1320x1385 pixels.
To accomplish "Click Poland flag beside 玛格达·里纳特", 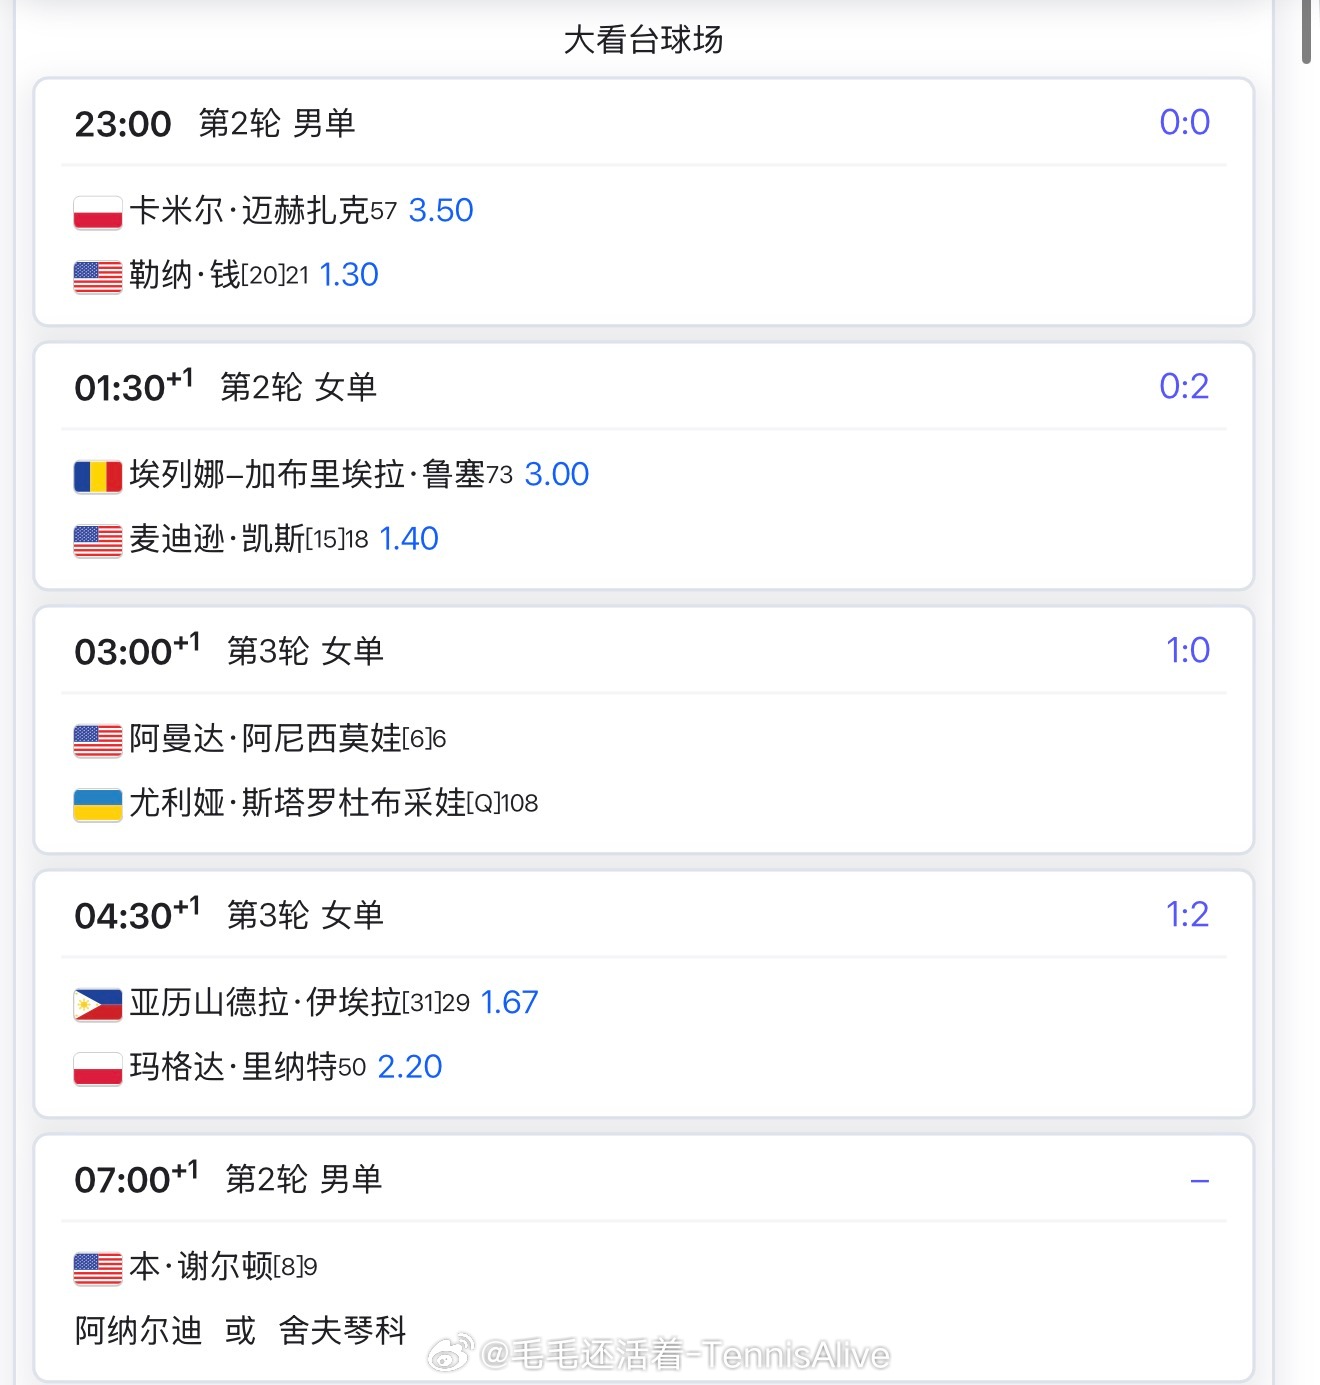I will pos(98,1069).
